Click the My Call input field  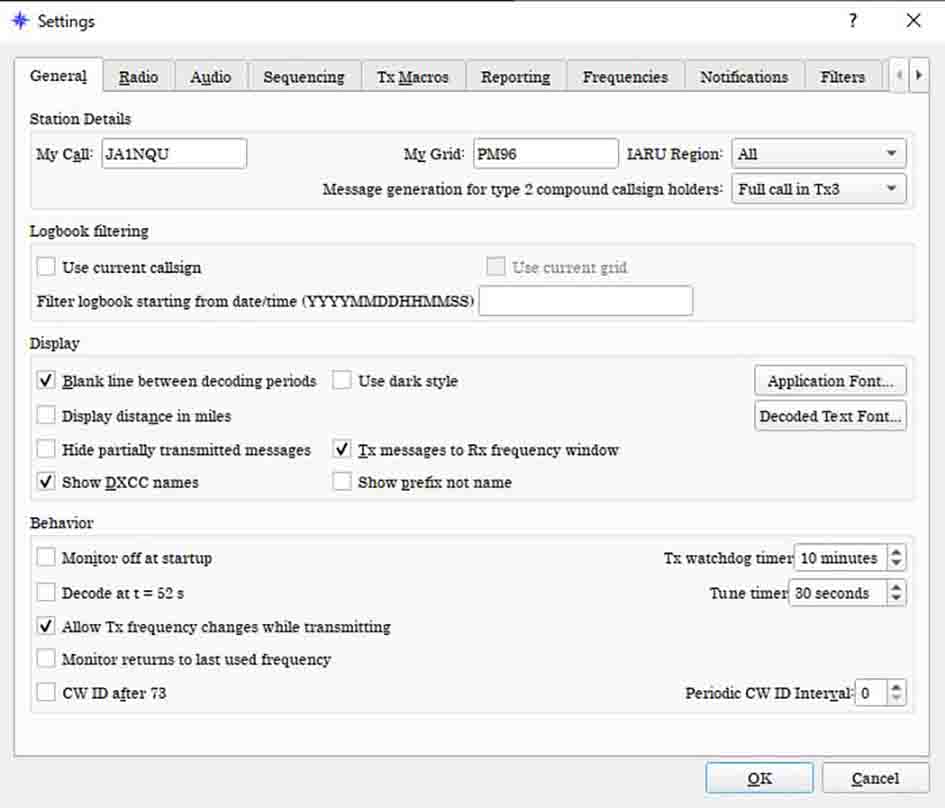point(173,154)
